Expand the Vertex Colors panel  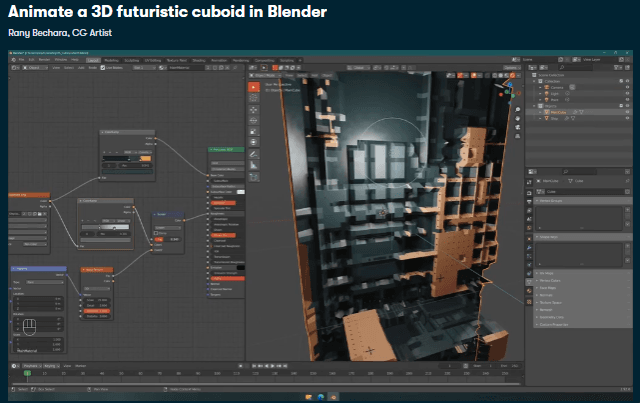point(584,281)
